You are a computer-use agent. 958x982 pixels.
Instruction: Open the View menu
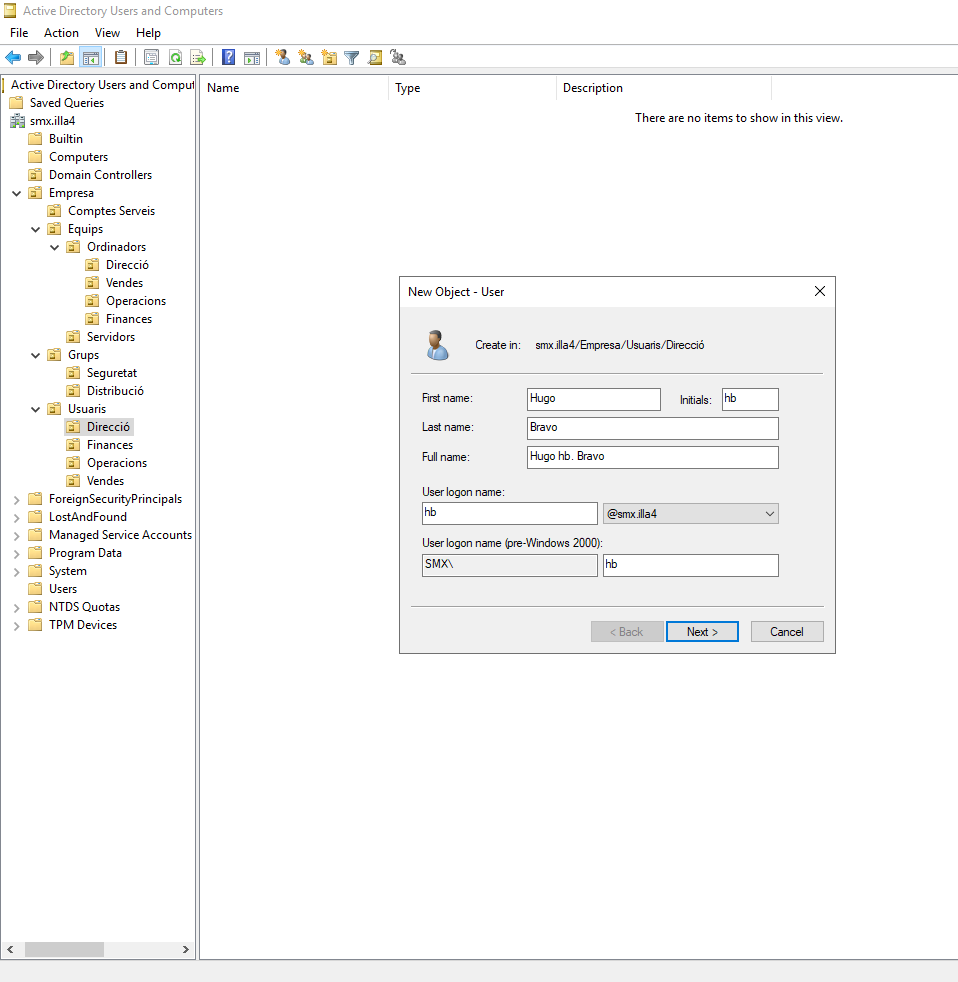pyautogui.click(x=107, y=32)
